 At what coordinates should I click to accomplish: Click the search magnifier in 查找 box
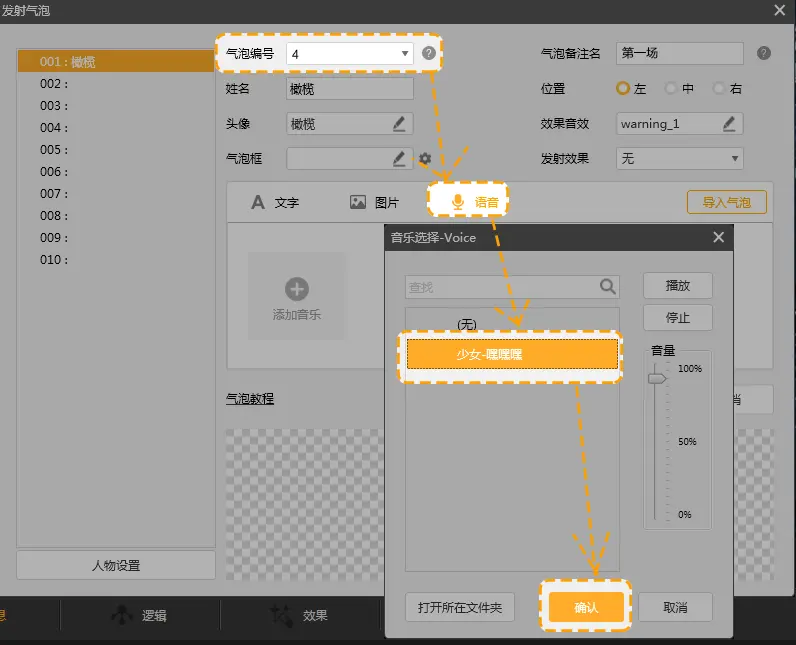(608, 287)
